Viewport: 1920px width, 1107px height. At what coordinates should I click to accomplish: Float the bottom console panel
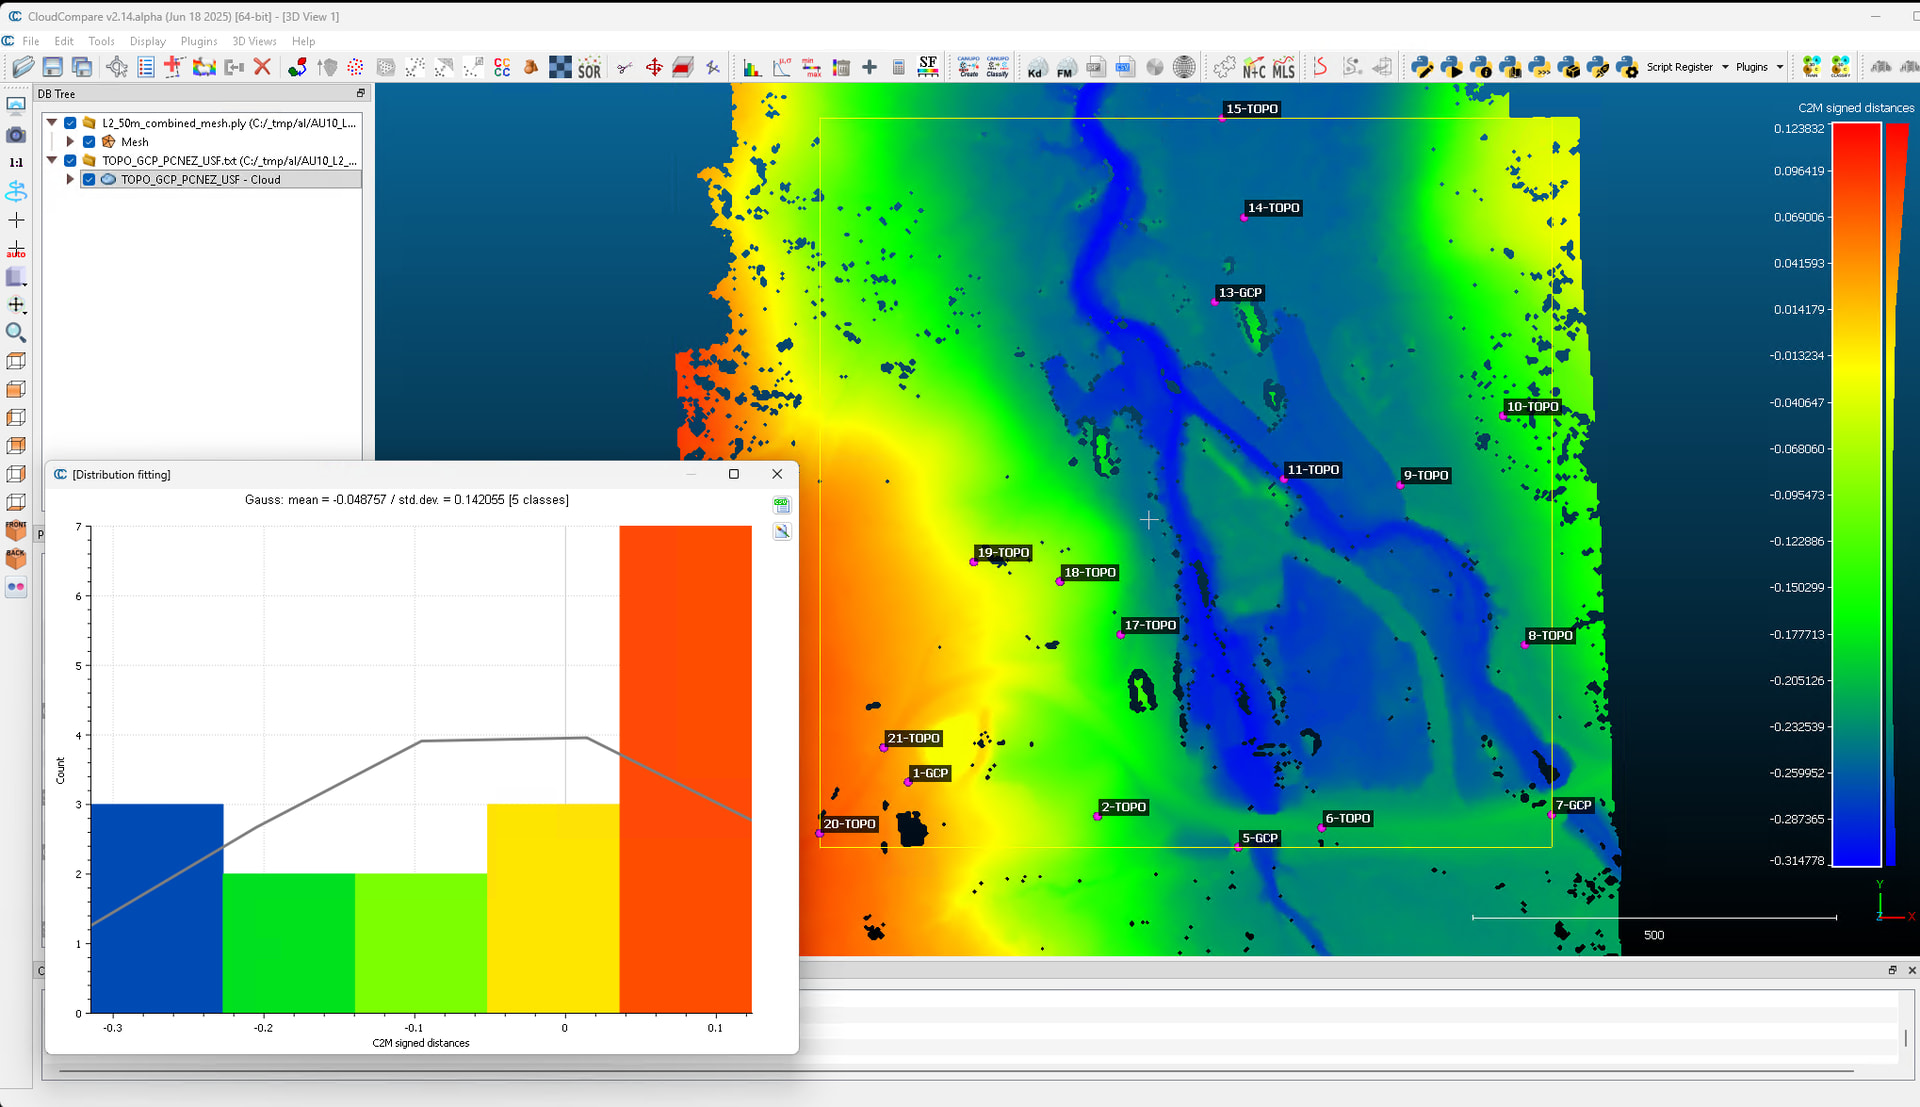pos(1892,970)
